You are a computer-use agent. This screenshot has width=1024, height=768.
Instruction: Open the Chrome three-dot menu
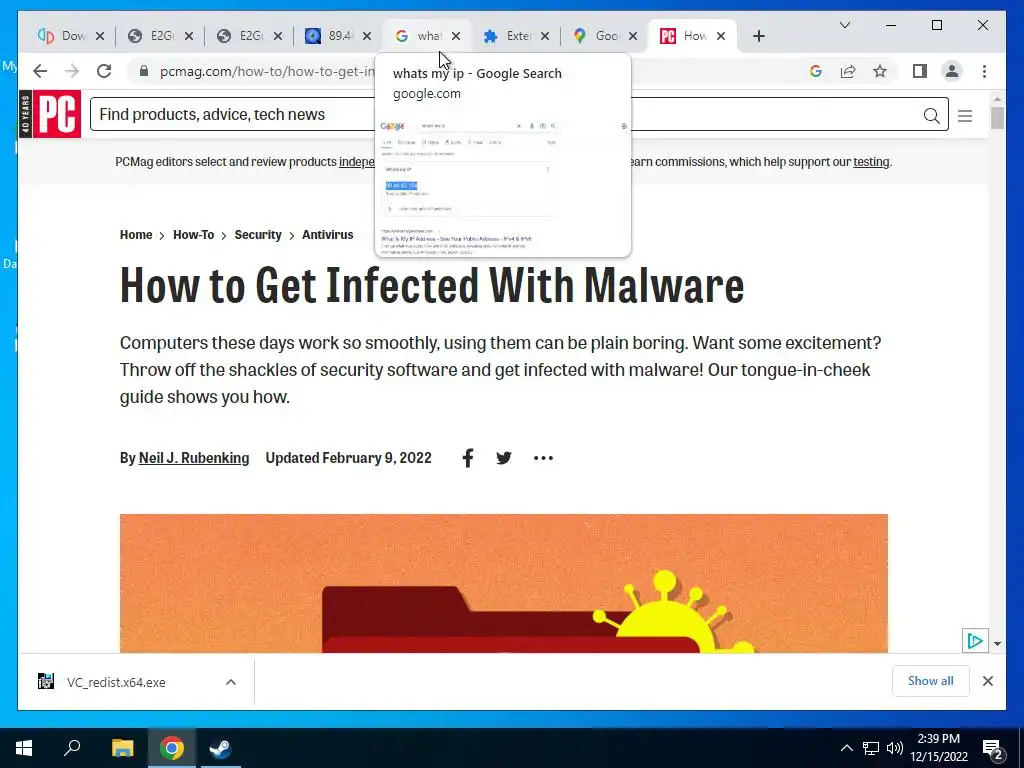click(x=984, y=71)
